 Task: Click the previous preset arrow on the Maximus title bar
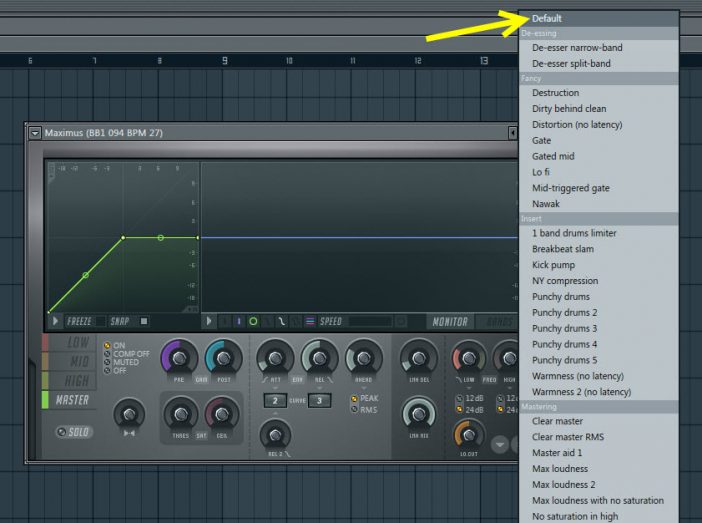pyautogui.click(x=513, y=133)
